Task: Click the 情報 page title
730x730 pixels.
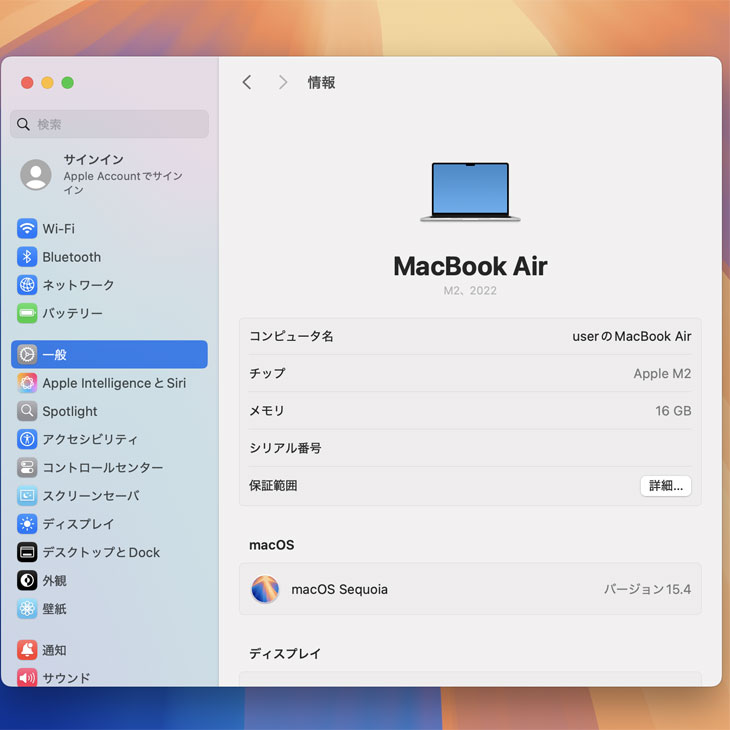Action: coord(321,82)
